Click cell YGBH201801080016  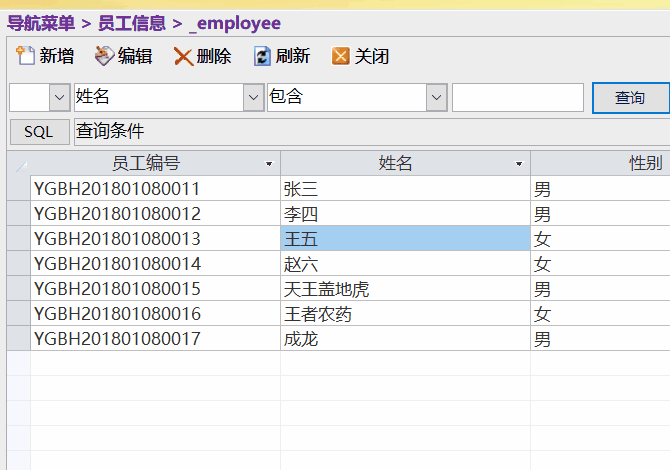pyautogui.click(x=156, y=314)
